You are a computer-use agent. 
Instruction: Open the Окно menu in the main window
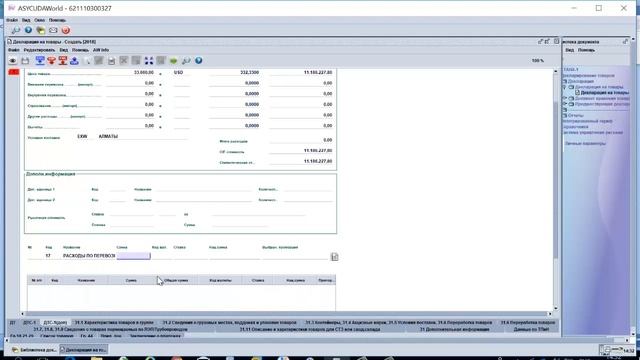pyautogui.click(x=40, y=20)
